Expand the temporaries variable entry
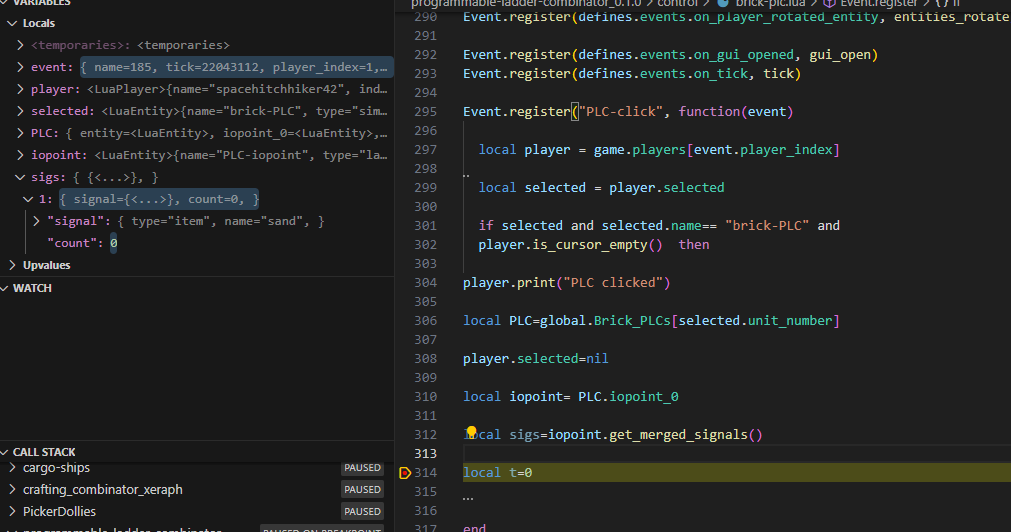The image size is (1011, 532). [21, 45]
